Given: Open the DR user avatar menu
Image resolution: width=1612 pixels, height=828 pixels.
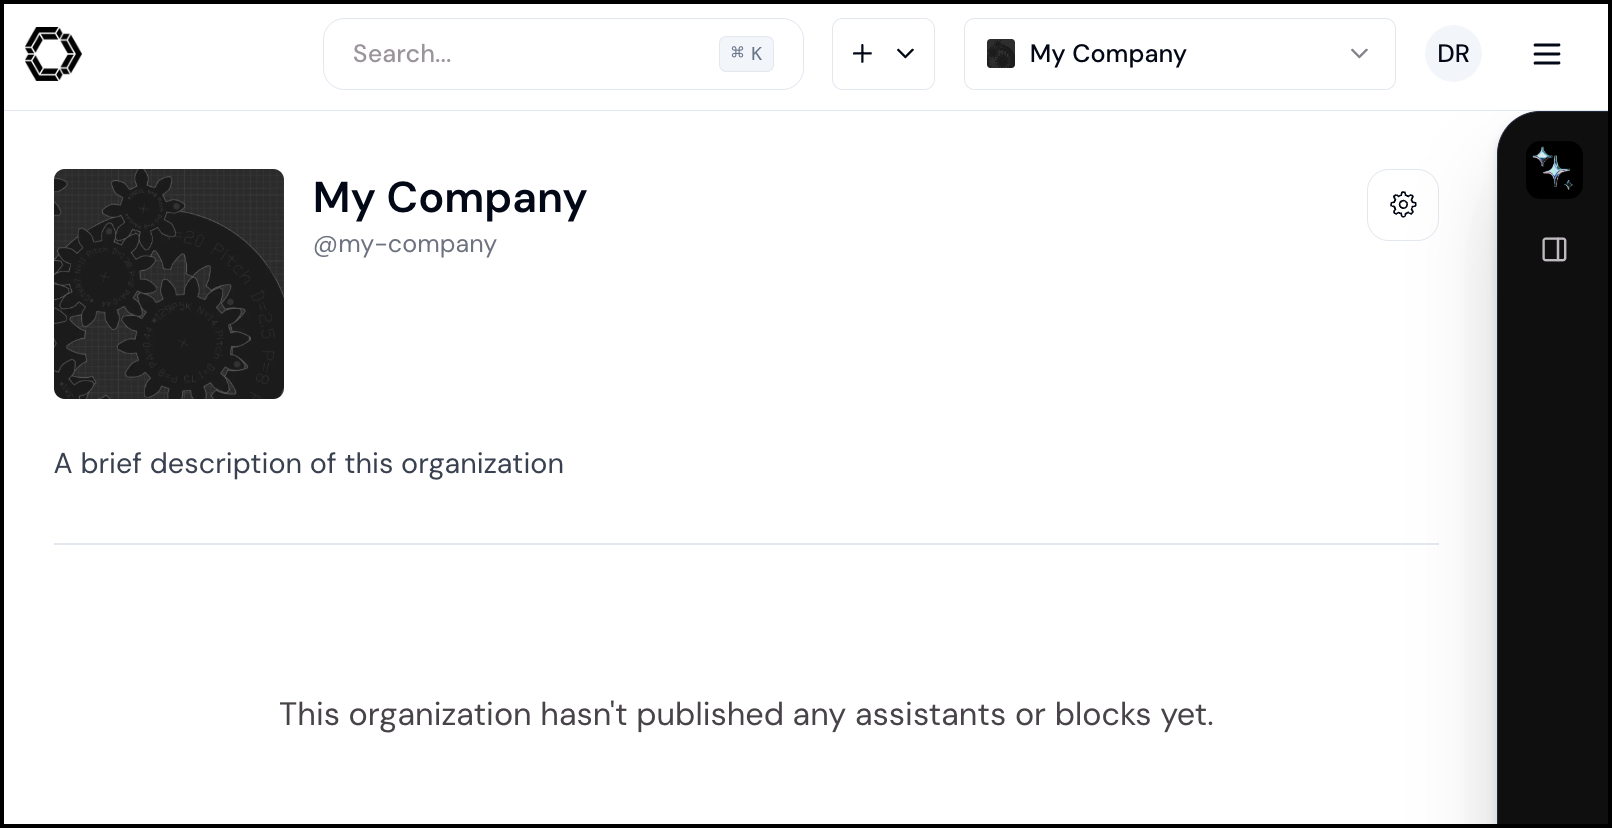Looking at the screenshot, I should click(1453, 54).
